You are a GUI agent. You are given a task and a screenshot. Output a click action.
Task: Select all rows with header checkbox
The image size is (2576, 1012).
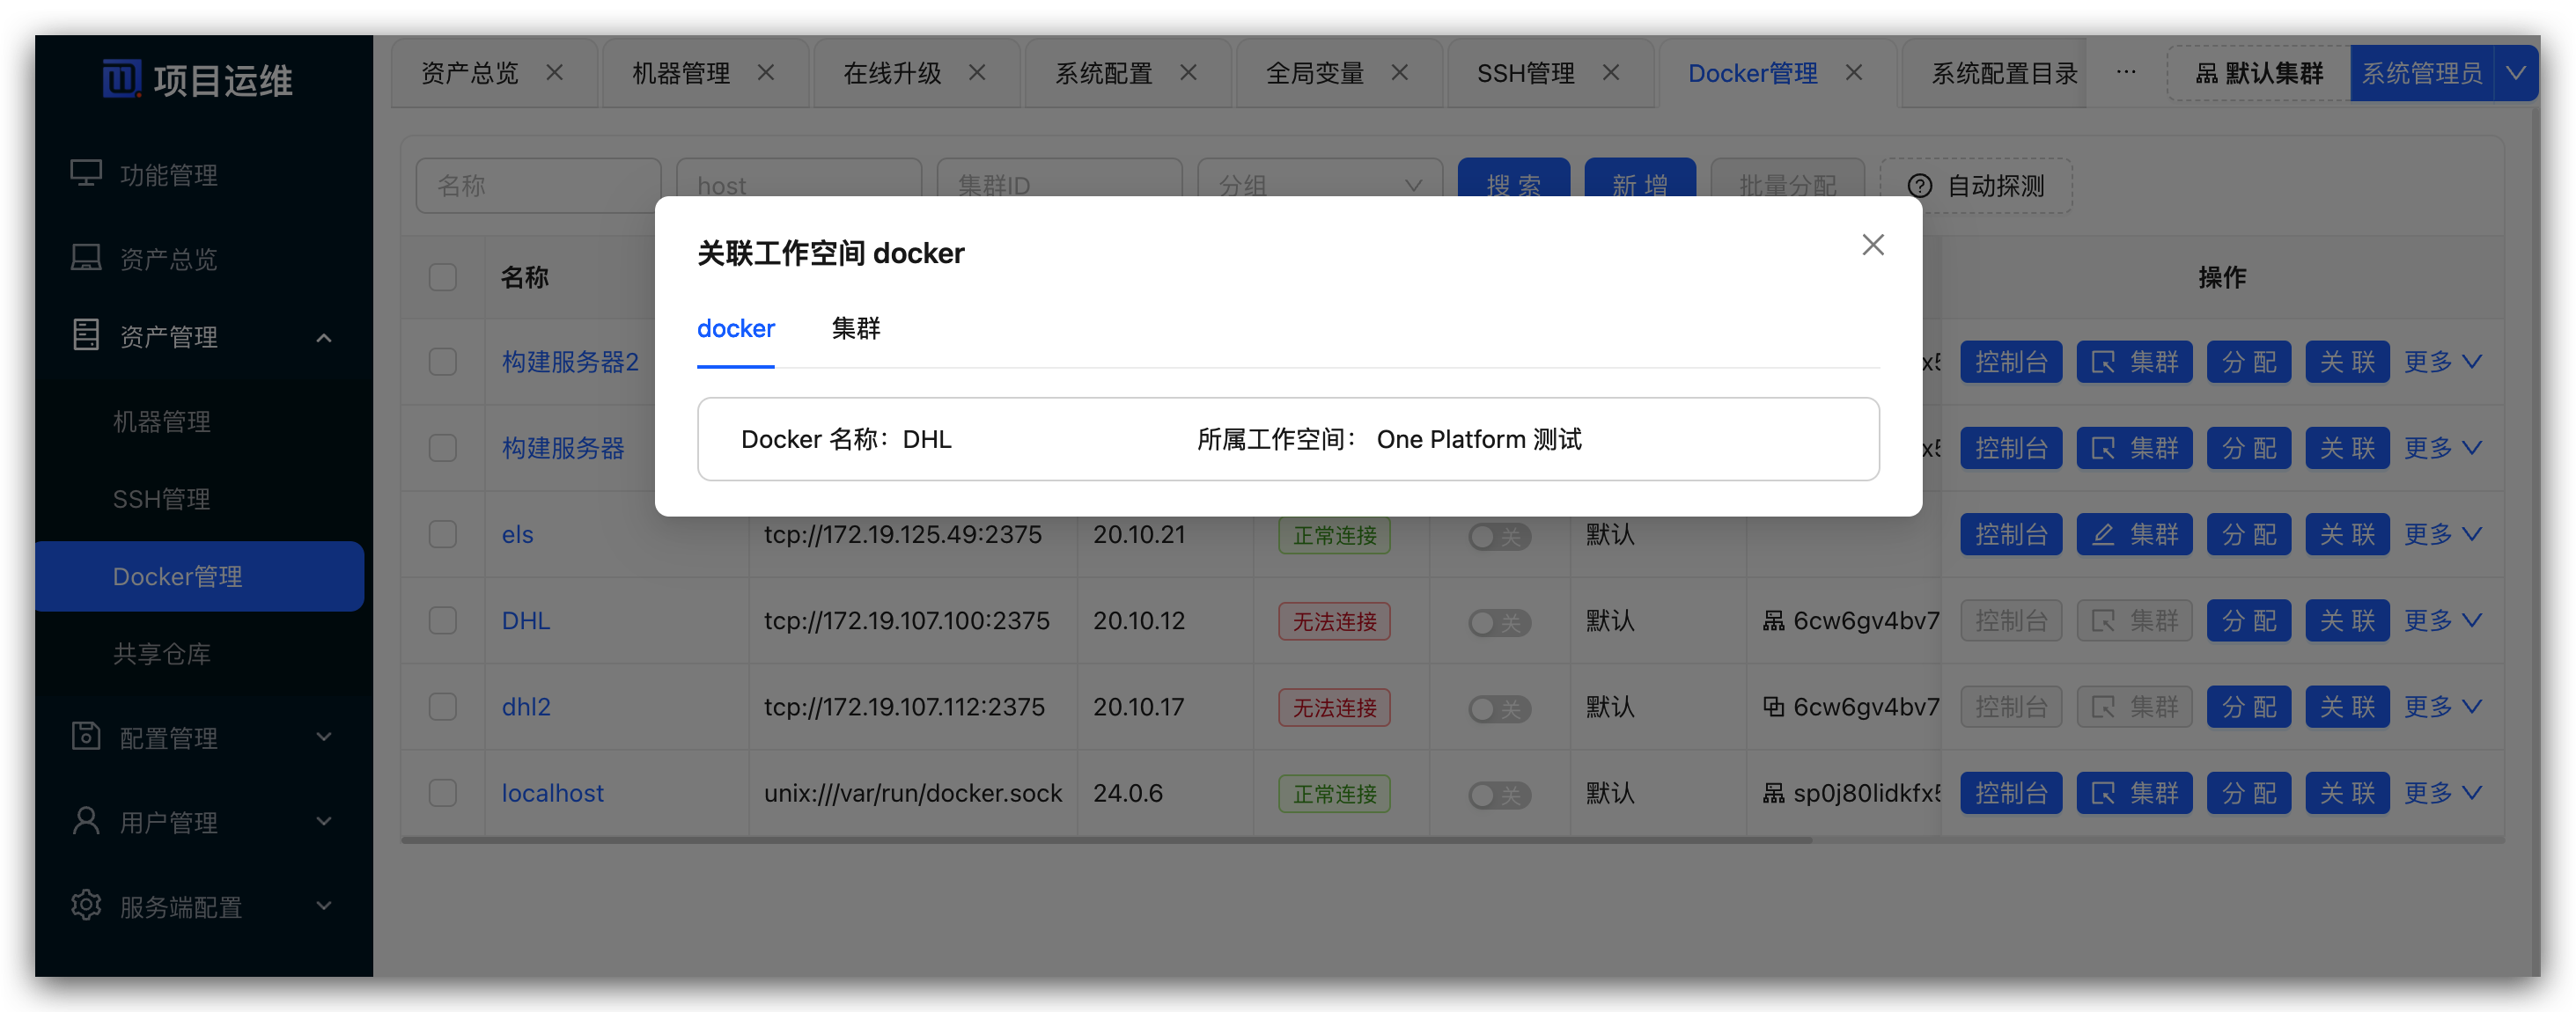click(443, 277)
